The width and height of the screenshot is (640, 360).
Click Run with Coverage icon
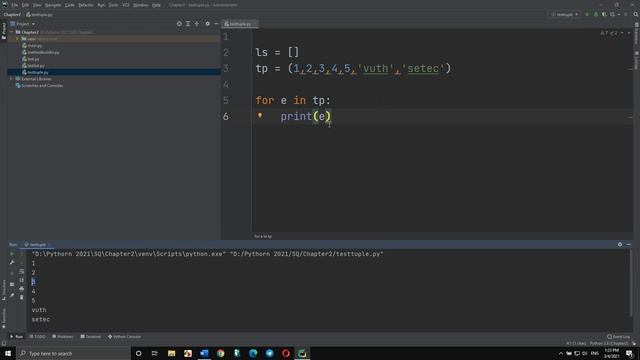coord(604,15)
